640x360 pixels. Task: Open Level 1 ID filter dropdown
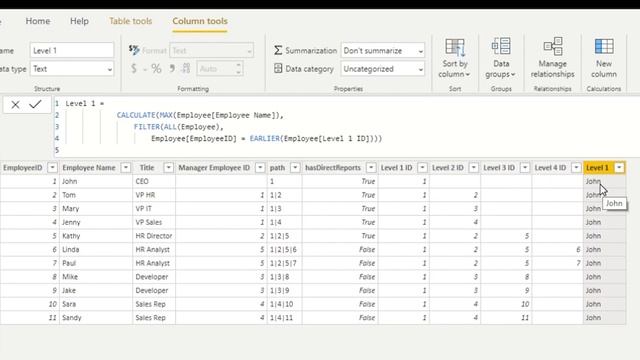(422, 168)
